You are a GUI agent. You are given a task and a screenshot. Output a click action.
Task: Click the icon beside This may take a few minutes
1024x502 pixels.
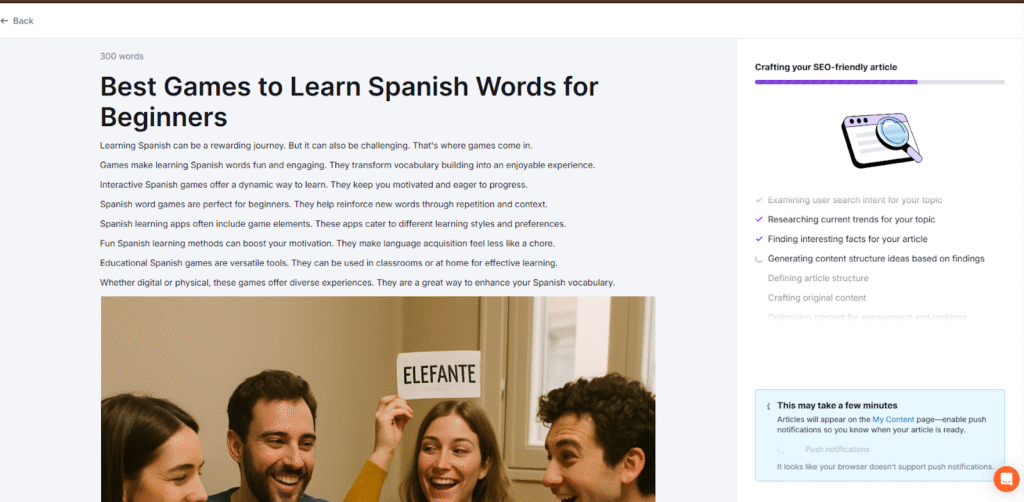(x=768, y=406)
